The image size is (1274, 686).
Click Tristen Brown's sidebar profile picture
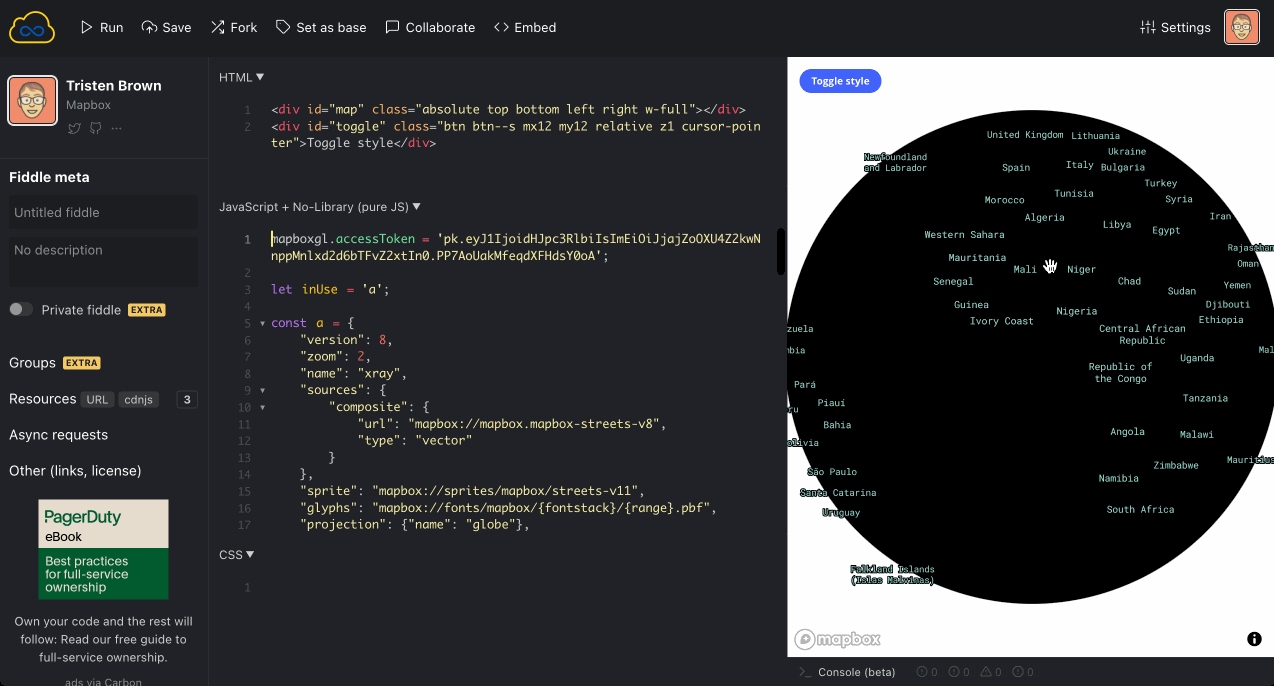click(x=32, y=101)
